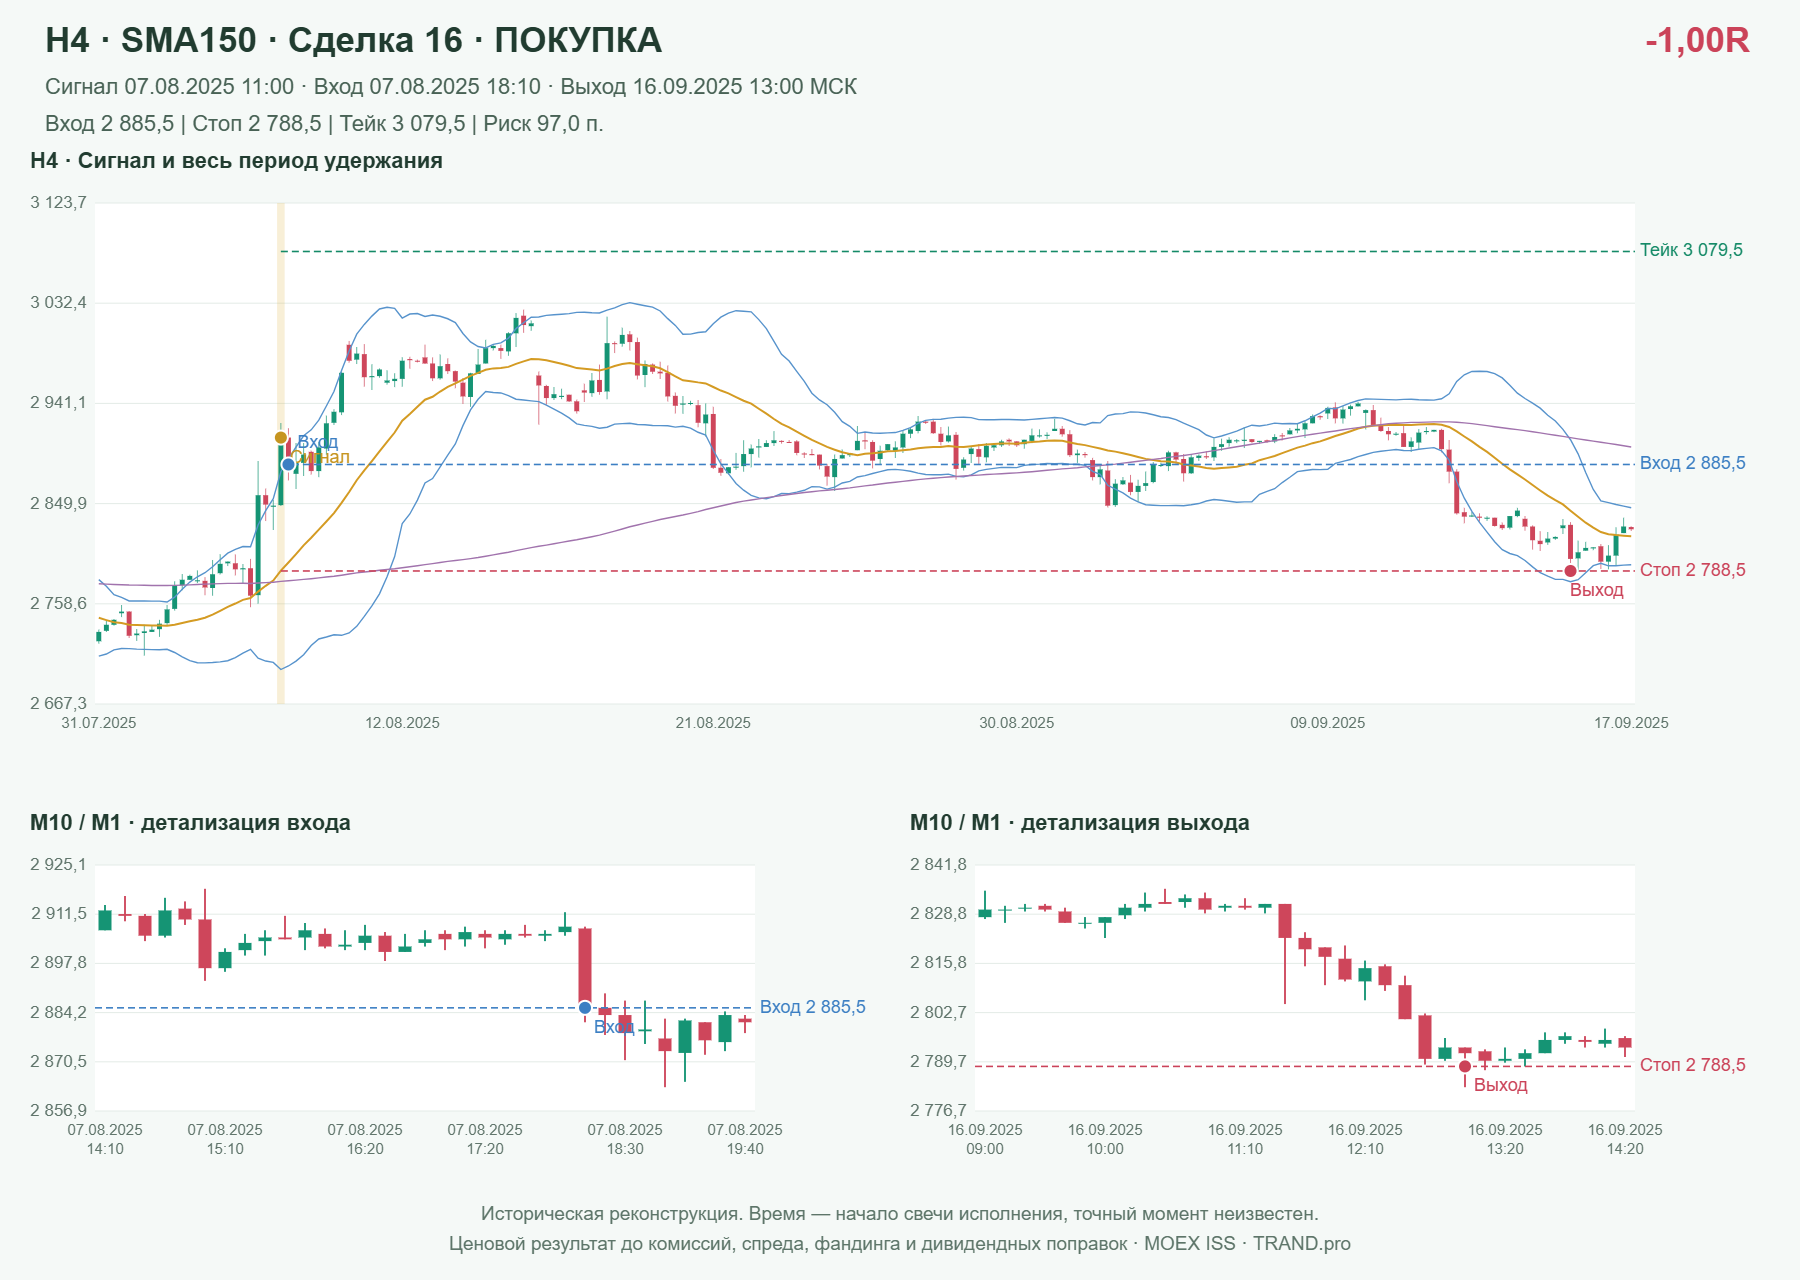Image resolution: width=1800 pixels, height=1280 pixels.
Task: Click the 07.08.2025 18:30 time label
Action: (x=625, y=1139)
